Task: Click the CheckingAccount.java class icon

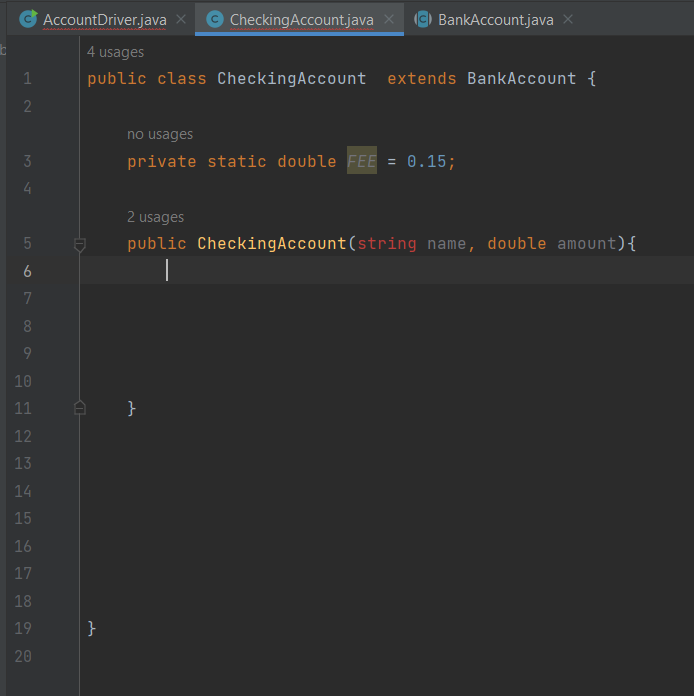Action: coord(215,20)
